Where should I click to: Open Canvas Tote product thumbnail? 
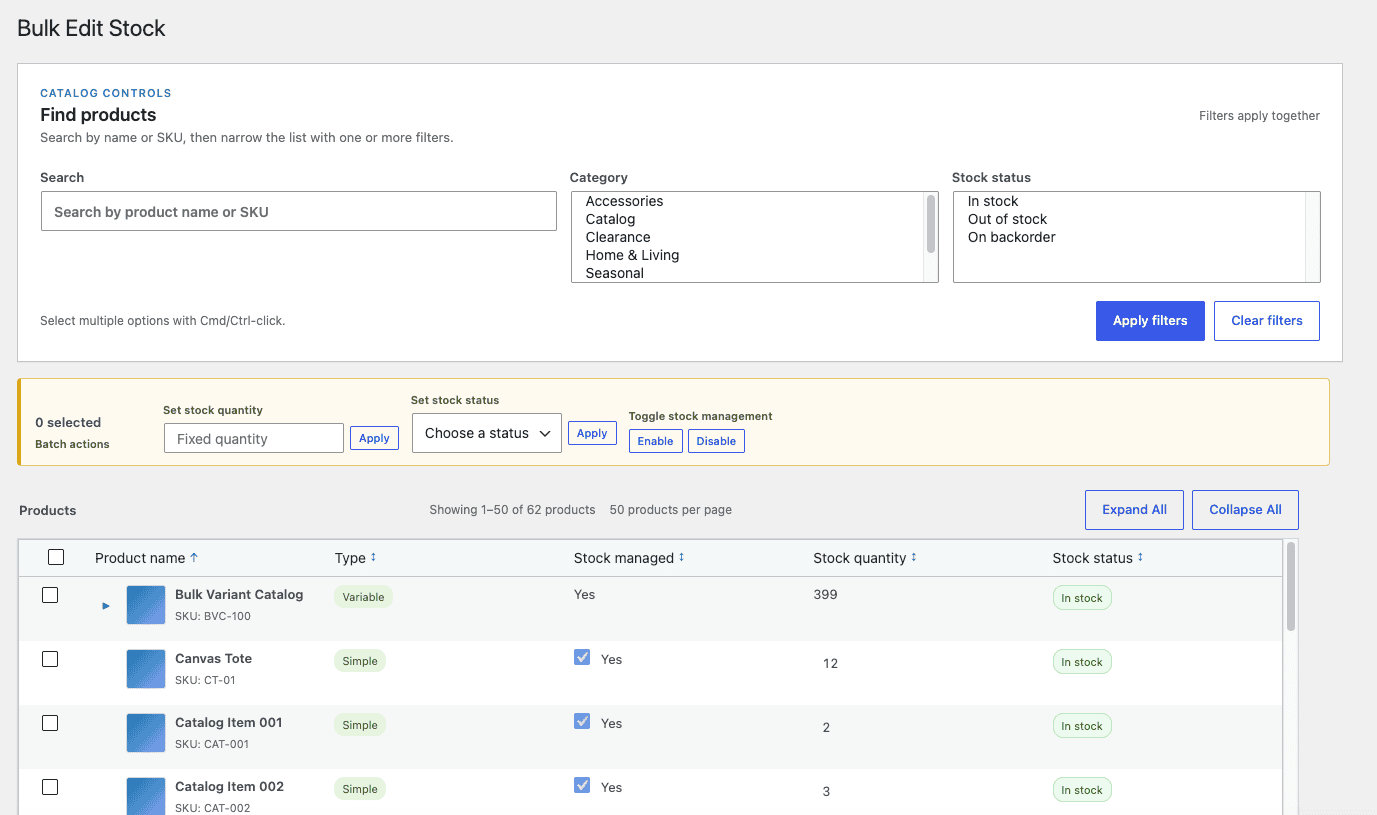146,669
